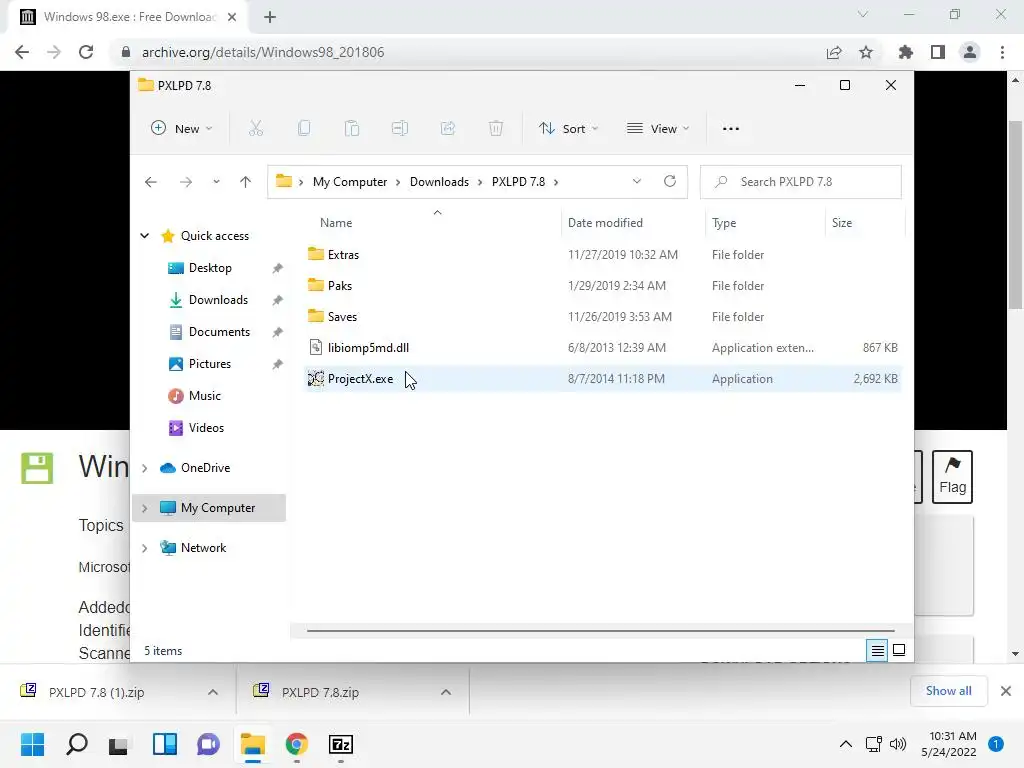The image size is (1024, 768).
Task: Click the Cut scissors icon in toolbar
Action: pyautogui.click(x=255, y=129)
